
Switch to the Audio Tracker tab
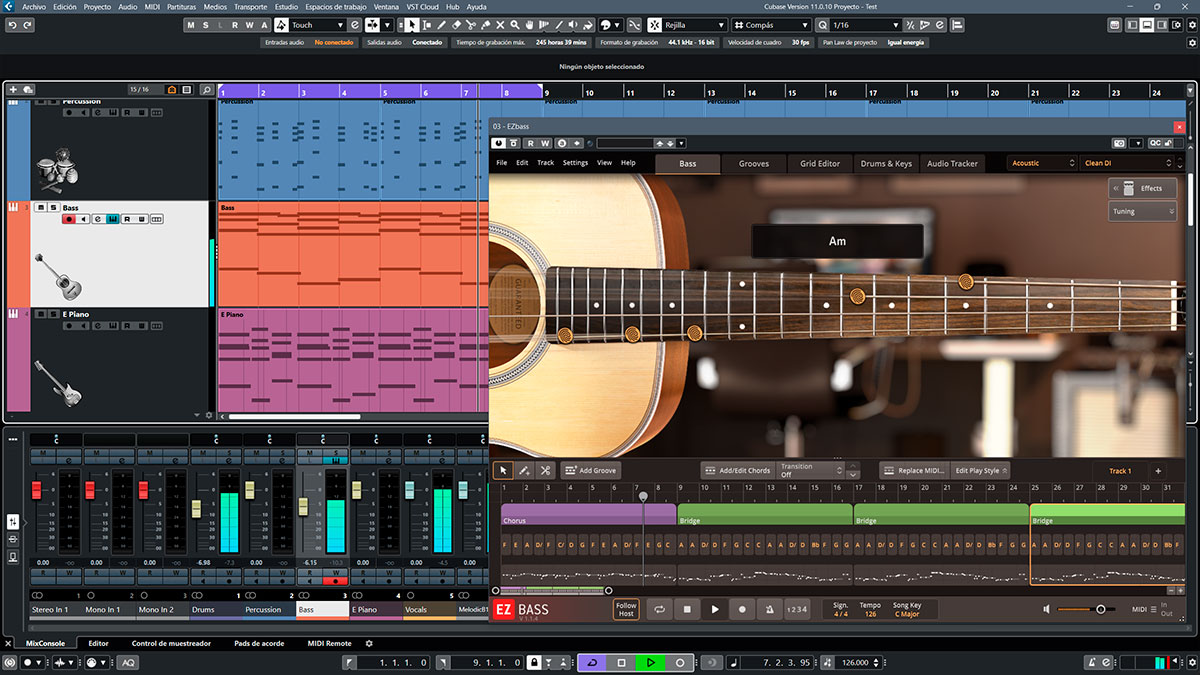952,163
